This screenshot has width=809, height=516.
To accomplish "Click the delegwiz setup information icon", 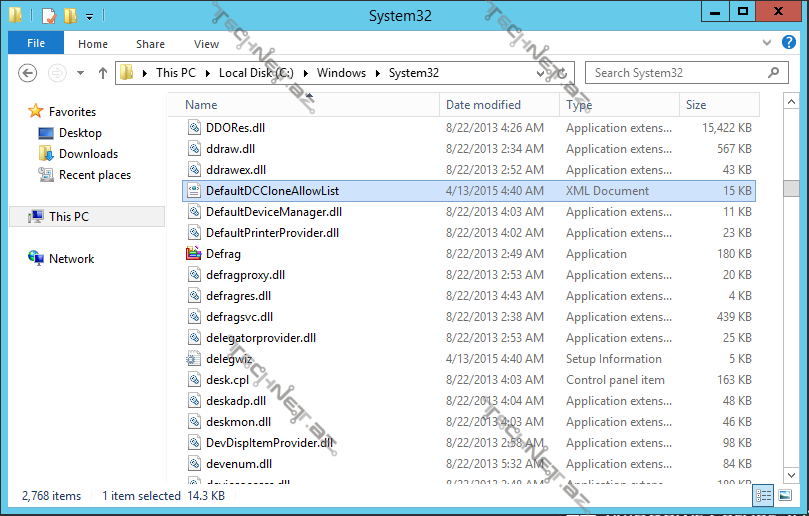I will click(193, 359).
